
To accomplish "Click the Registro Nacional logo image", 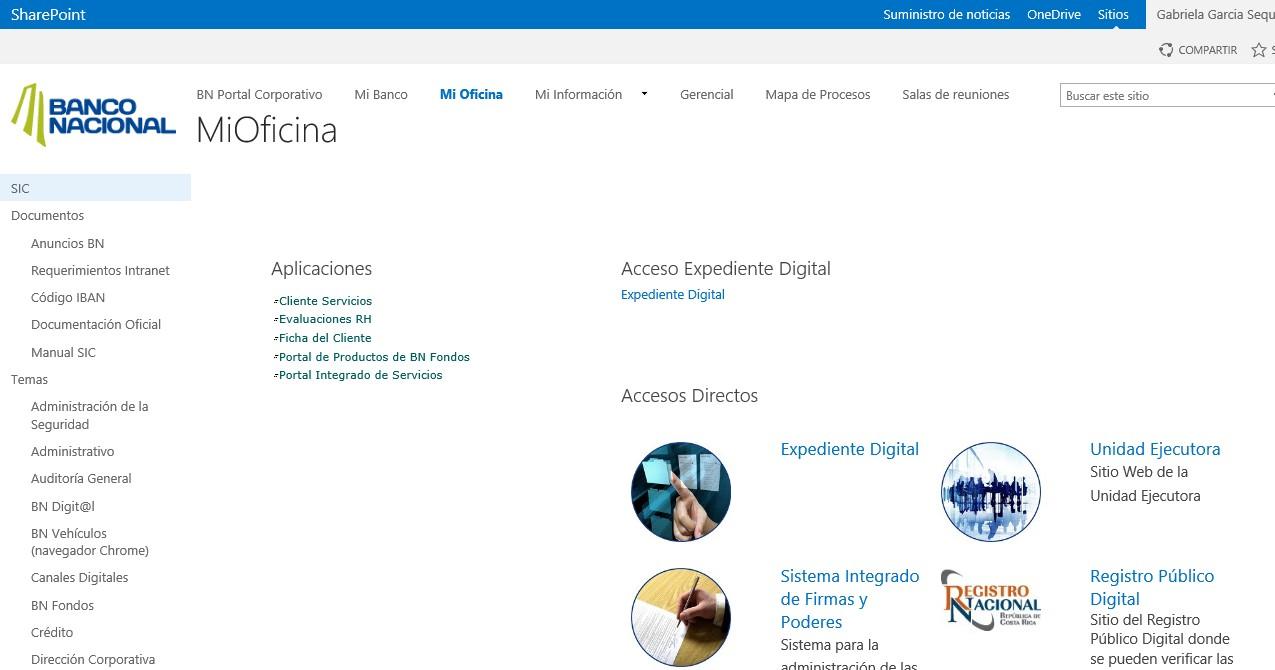I will tap(991, 599).
